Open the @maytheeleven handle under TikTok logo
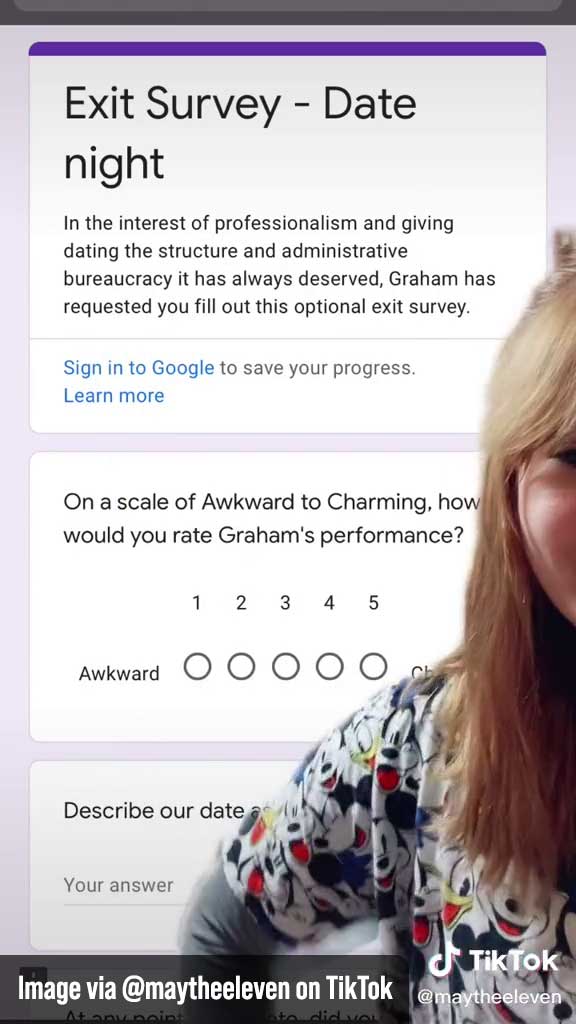 click(x=489, y=997)
